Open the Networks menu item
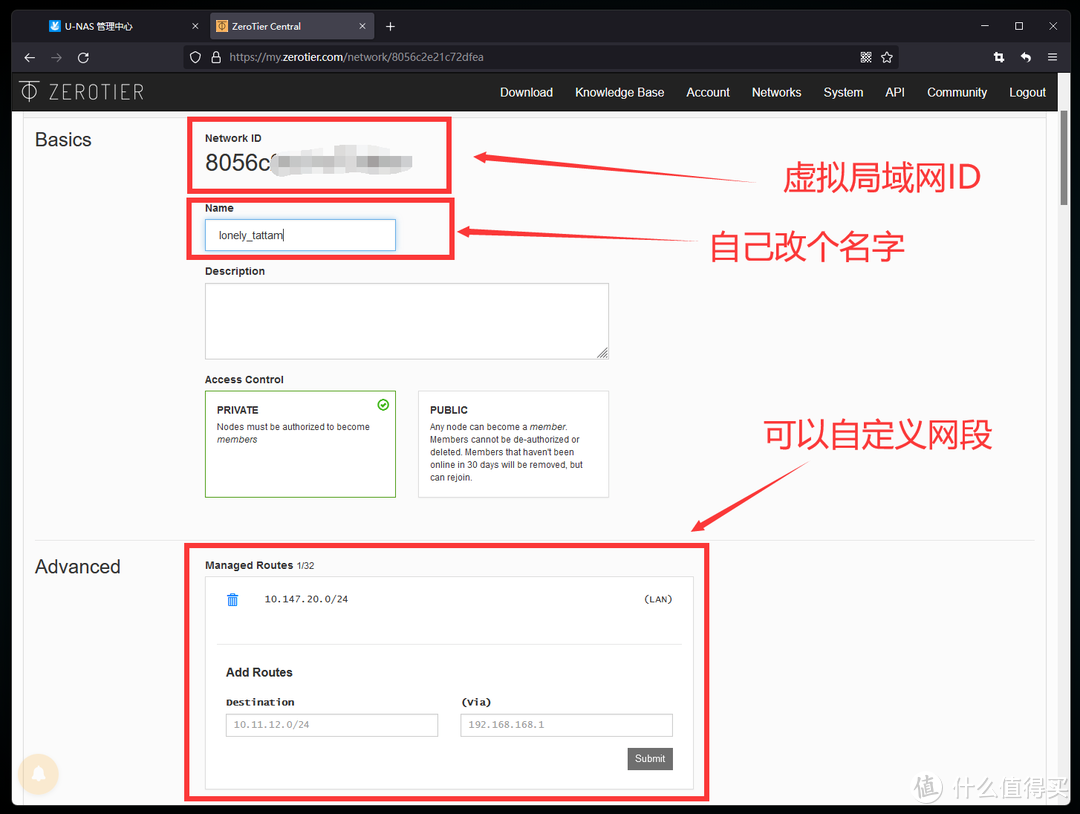1080x814 pixels. [x=776, y=92]
